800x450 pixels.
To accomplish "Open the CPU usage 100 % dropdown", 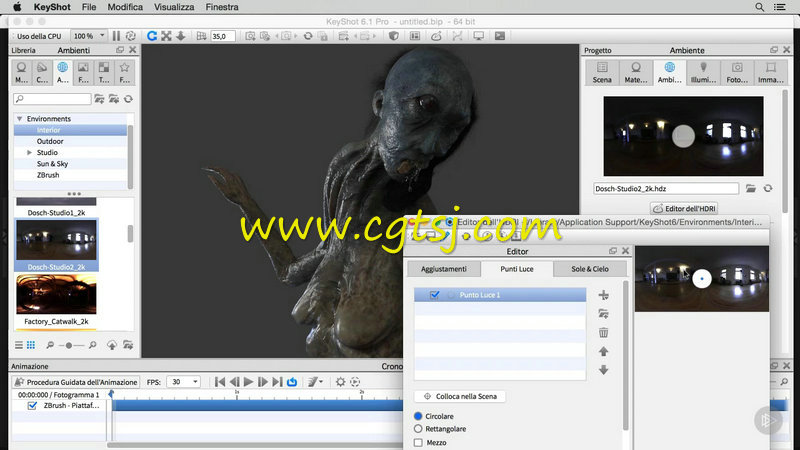I will coord(88,36).
